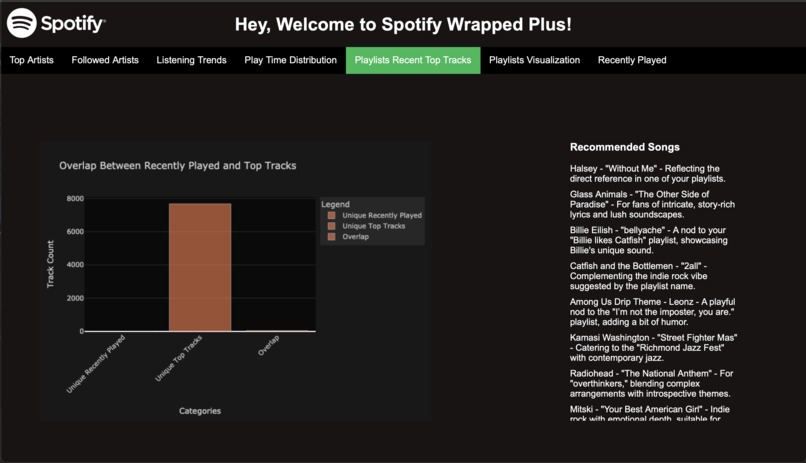Click the Recommended Songs heading
The width and height of the screenshot is (806, 463).
(625, 147)
